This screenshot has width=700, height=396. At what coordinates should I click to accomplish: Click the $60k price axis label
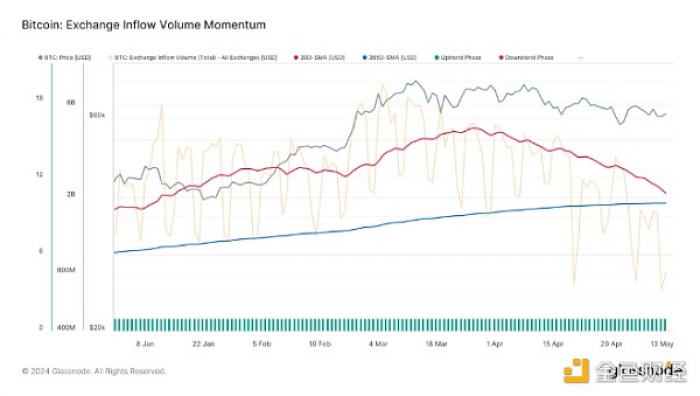point(97,115)
